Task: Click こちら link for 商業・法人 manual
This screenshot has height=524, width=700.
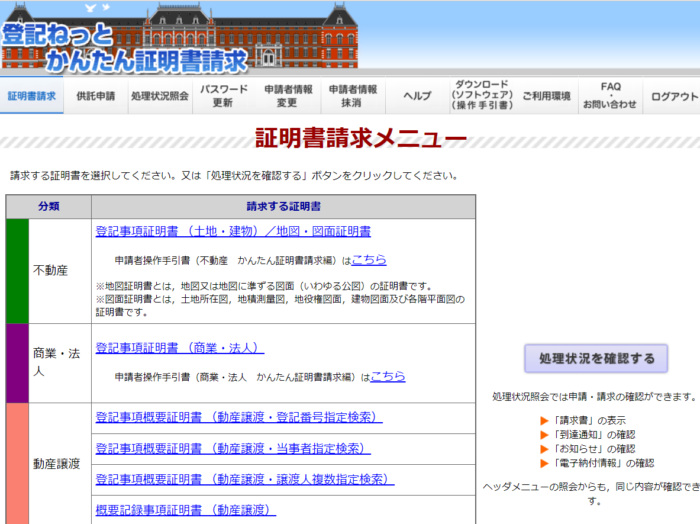Action: click(x=388, y=377)
